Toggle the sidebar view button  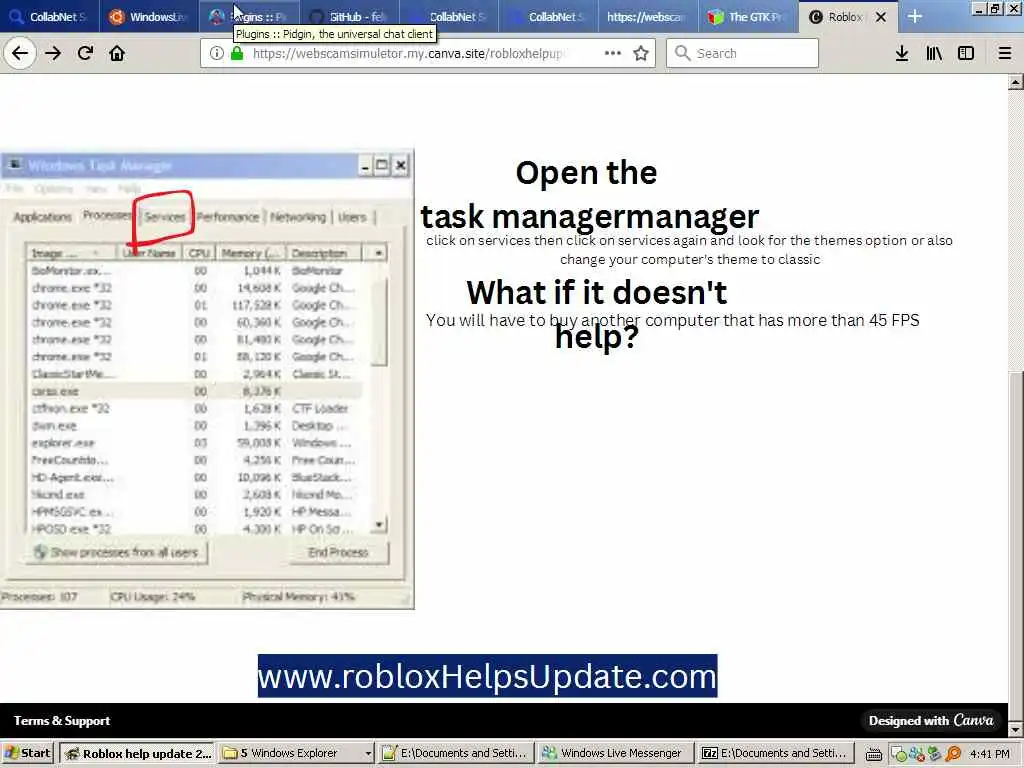966,54
